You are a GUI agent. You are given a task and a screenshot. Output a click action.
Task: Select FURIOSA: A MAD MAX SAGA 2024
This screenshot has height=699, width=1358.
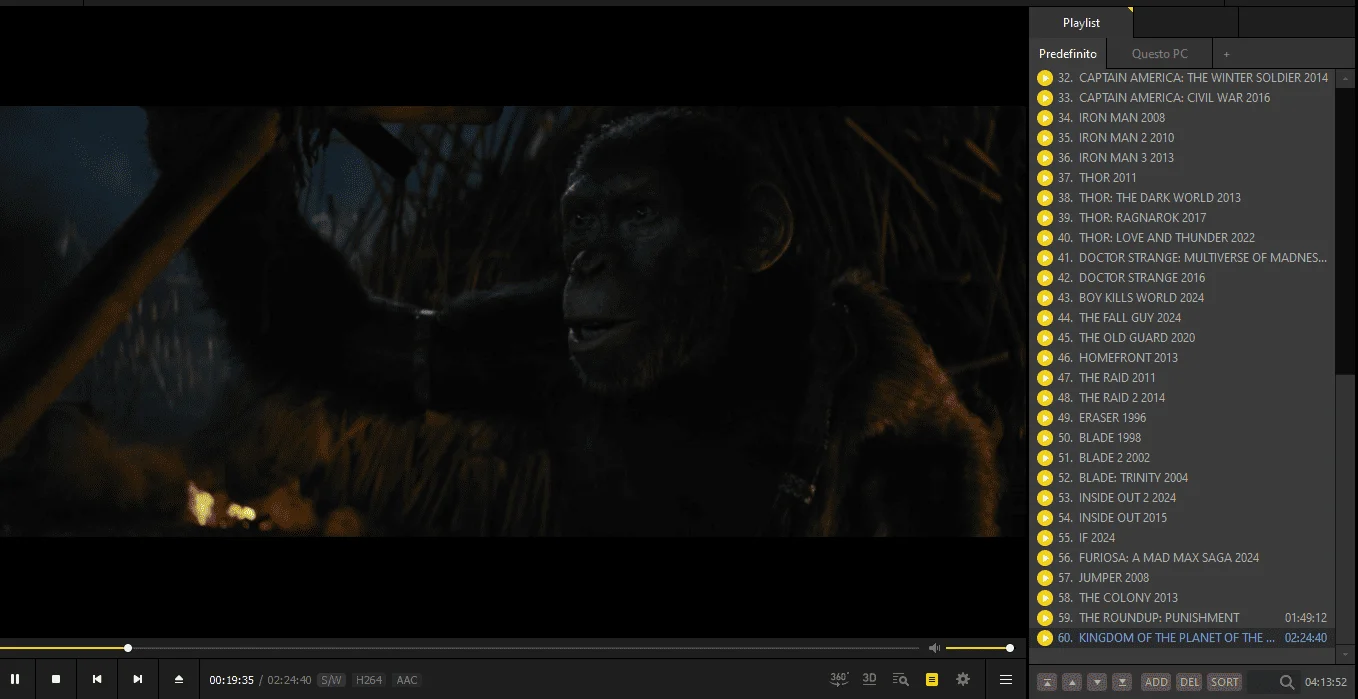click(1183, 558)
